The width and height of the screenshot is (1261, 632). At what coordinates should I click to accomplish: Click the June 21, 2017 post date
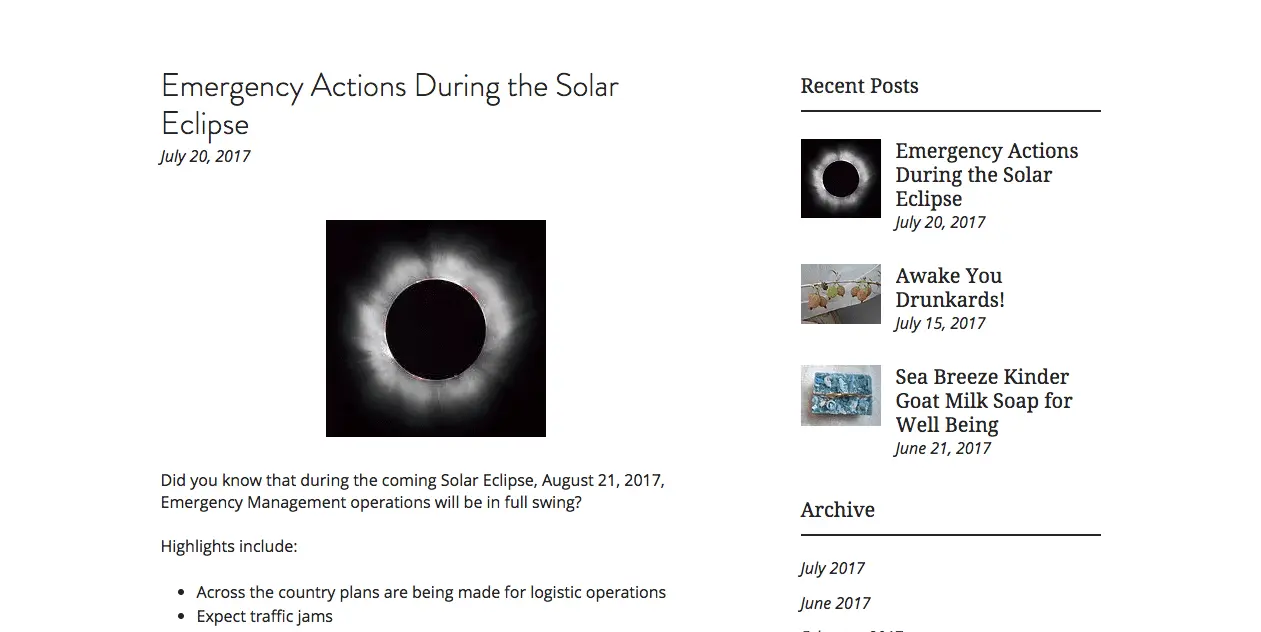coord(943,448)
